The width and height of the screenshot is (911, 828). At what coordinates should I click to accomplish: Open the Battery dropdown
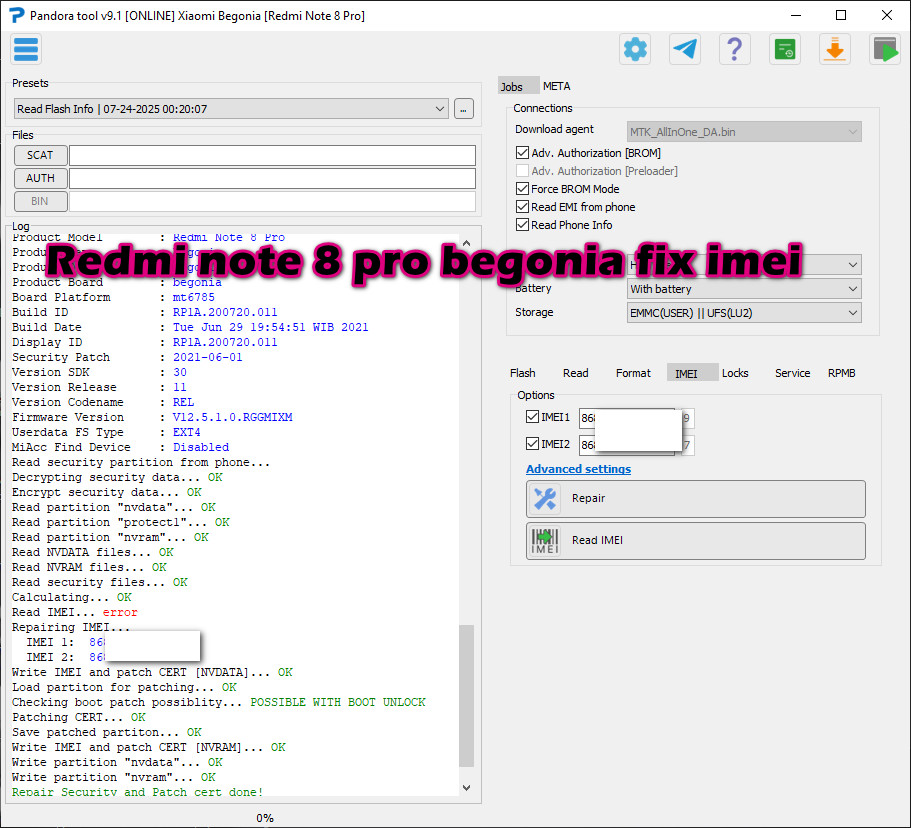[744, 289]
